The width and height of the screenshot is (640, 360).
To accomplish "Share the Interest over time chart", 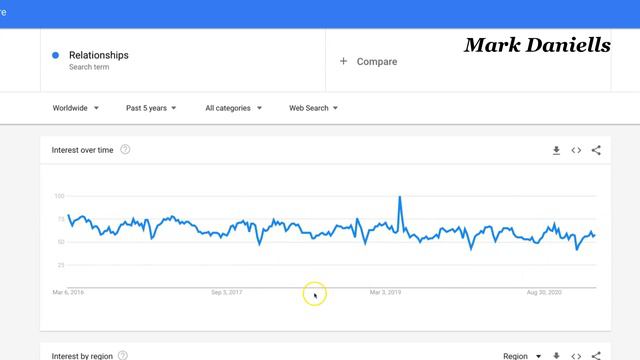I will [596, 150].
